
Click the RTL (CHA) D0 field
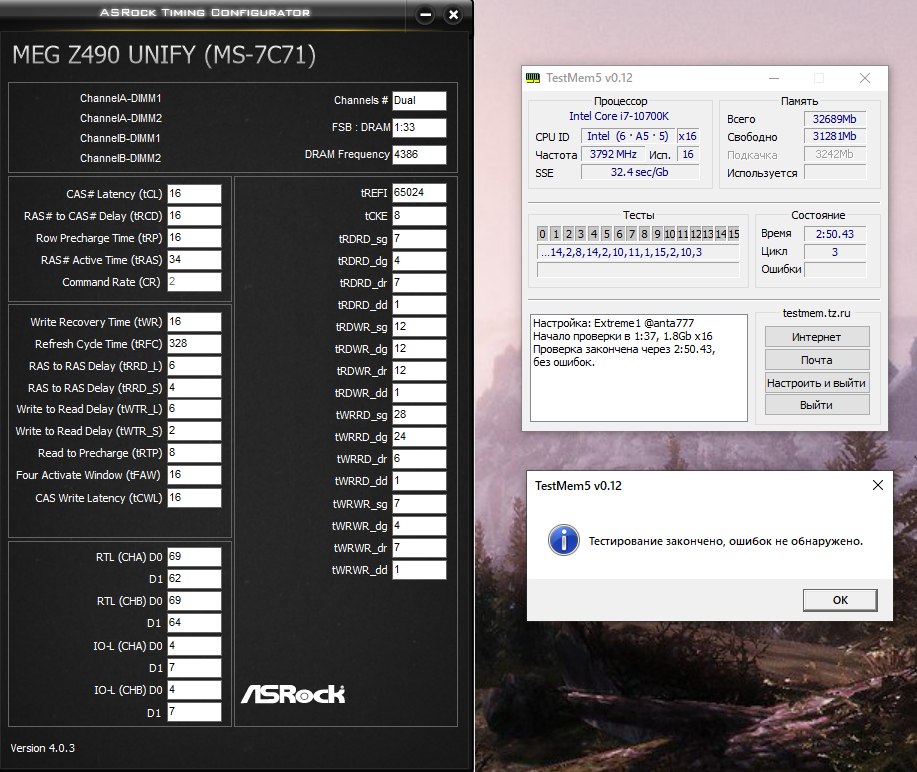[194, 557]
